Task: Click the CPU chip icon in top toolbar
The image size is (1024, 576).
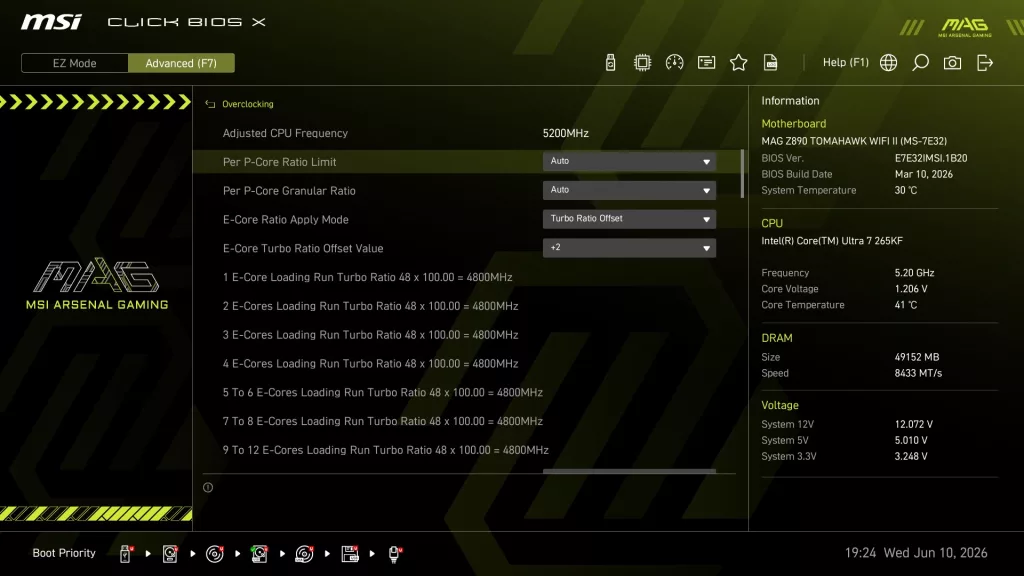Action: pos(643,63)
